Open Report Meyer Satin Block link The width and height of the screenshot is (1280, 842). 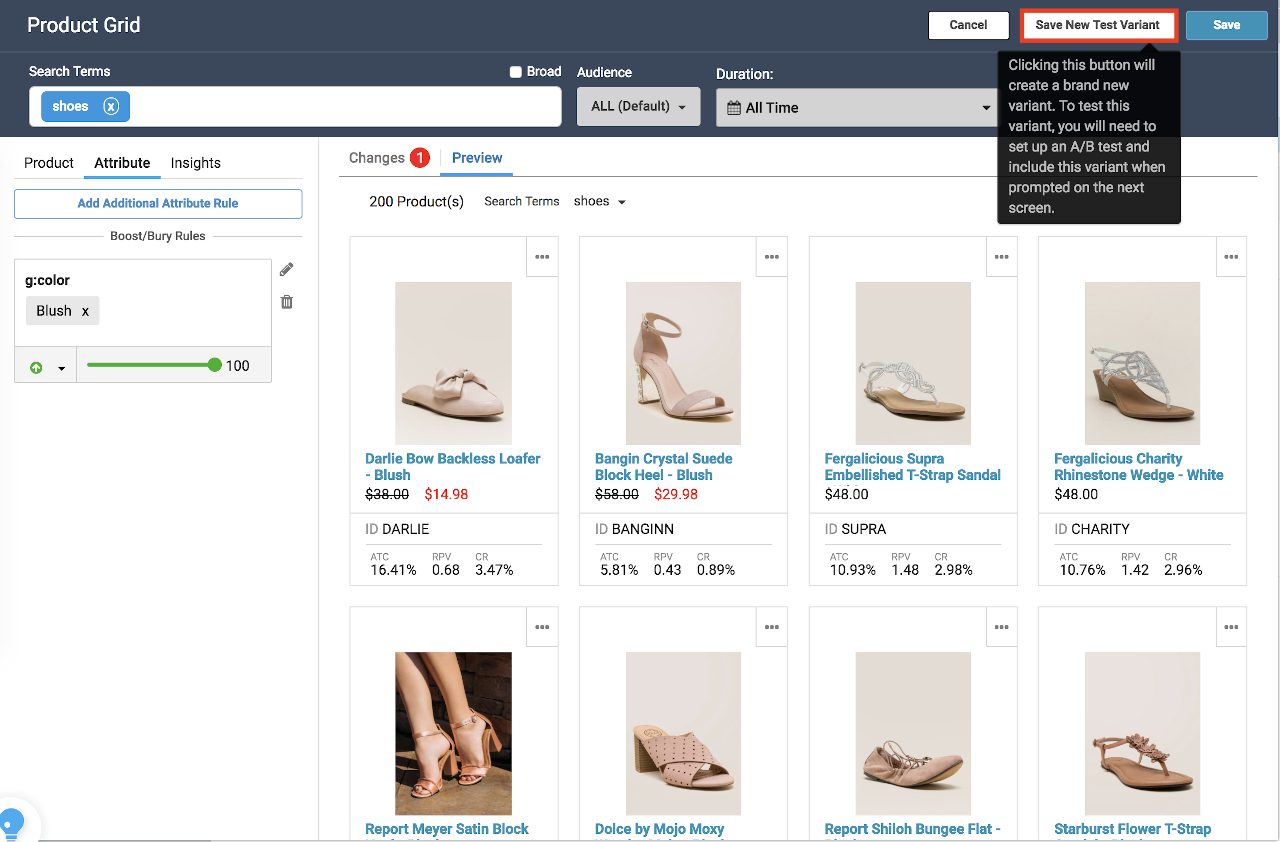[x=447, y=829]
